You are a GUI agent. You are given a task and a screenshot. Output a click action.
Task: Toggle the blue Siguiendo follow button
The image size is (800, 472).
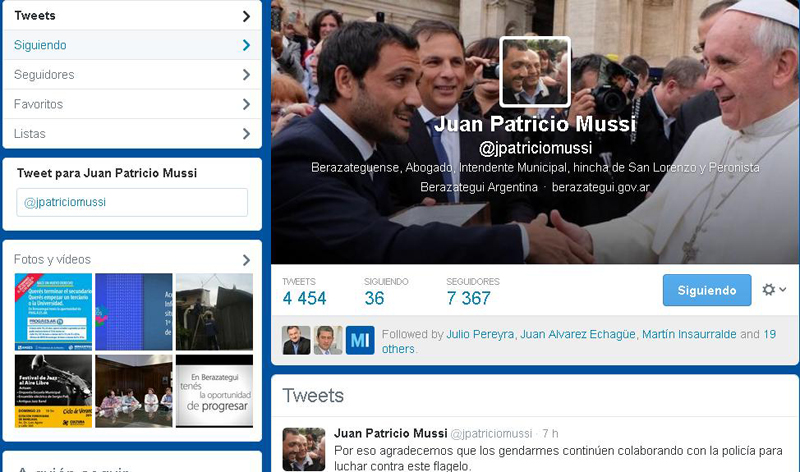[707, 290]
